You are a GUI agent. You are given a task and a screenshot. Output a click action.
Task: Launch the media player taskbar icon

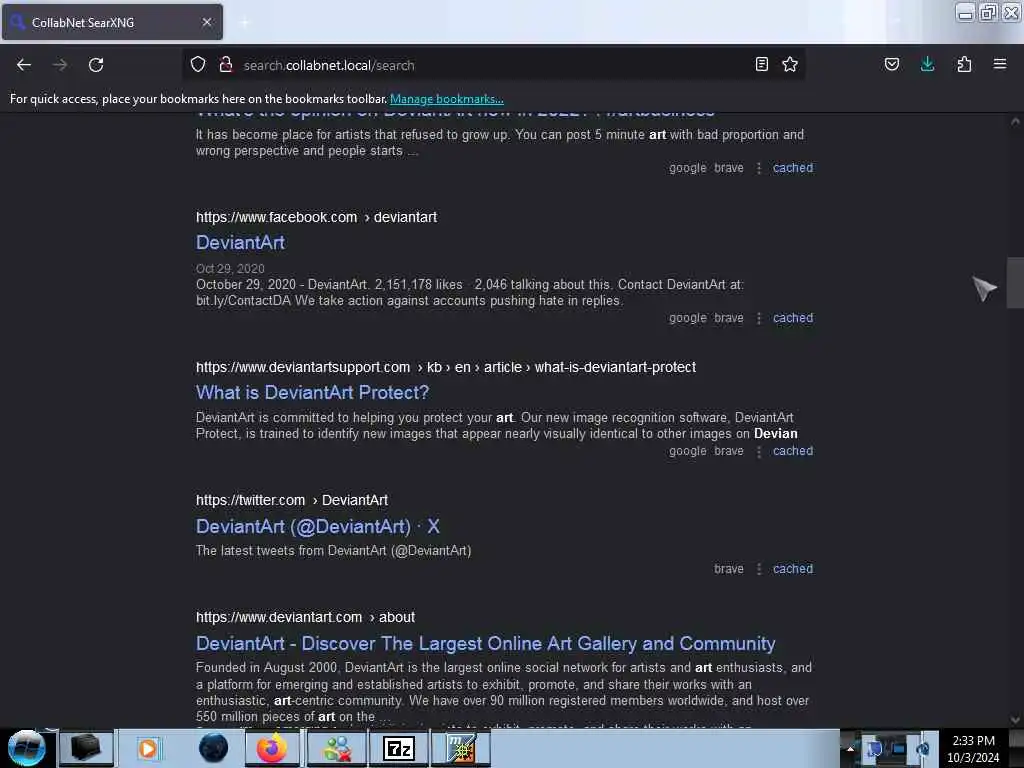pos(148,748)
